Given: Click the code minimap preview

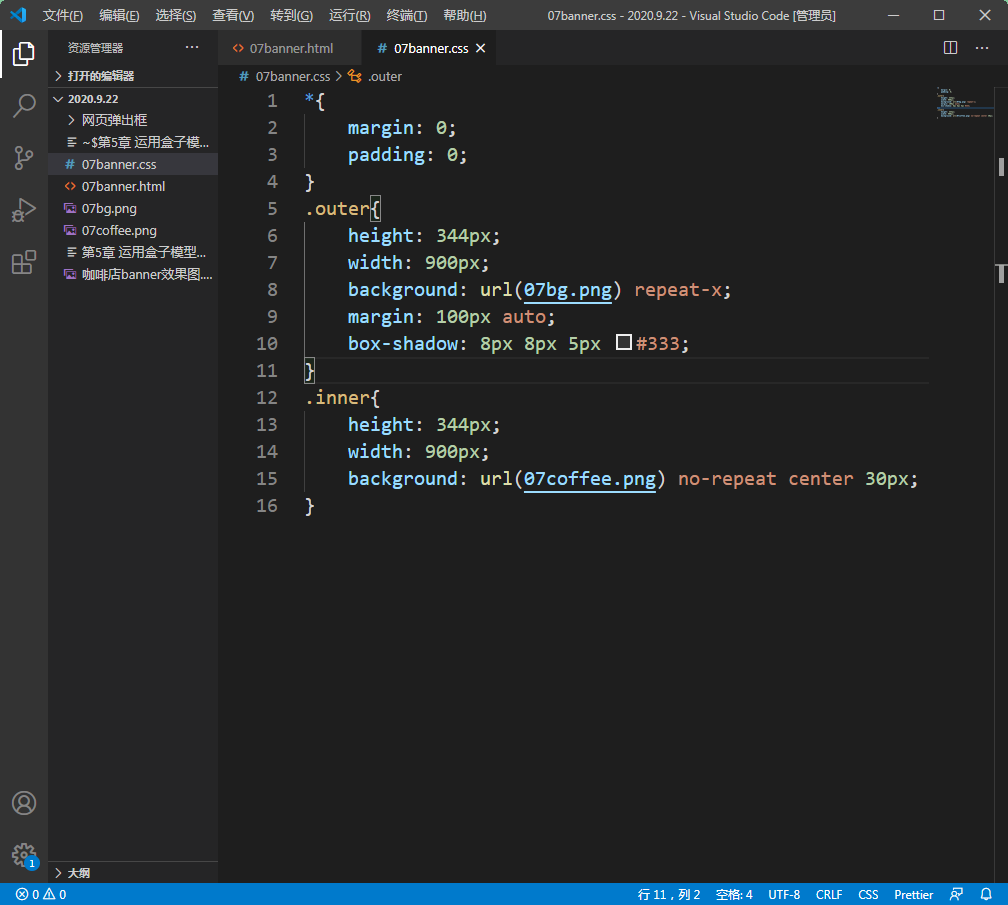Looking at the screenshot, I should [964, 103].
